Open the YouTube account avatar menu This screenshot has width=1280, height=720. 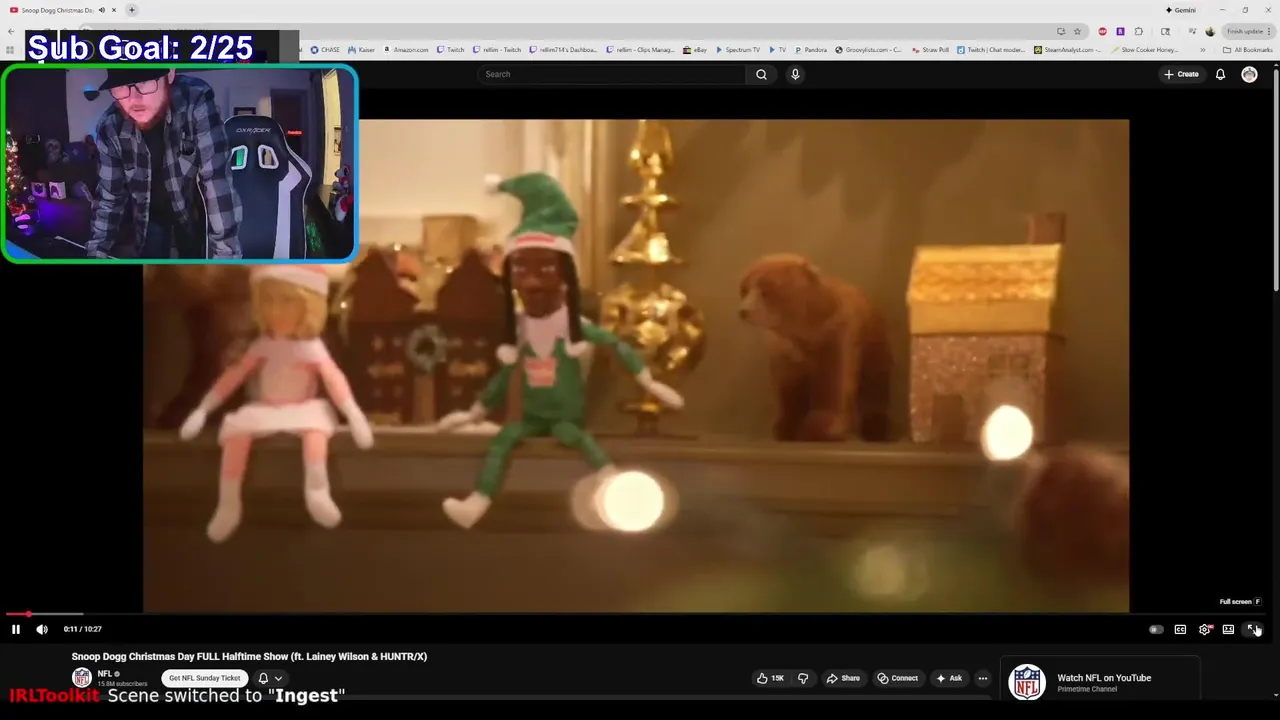point(1249,74)
